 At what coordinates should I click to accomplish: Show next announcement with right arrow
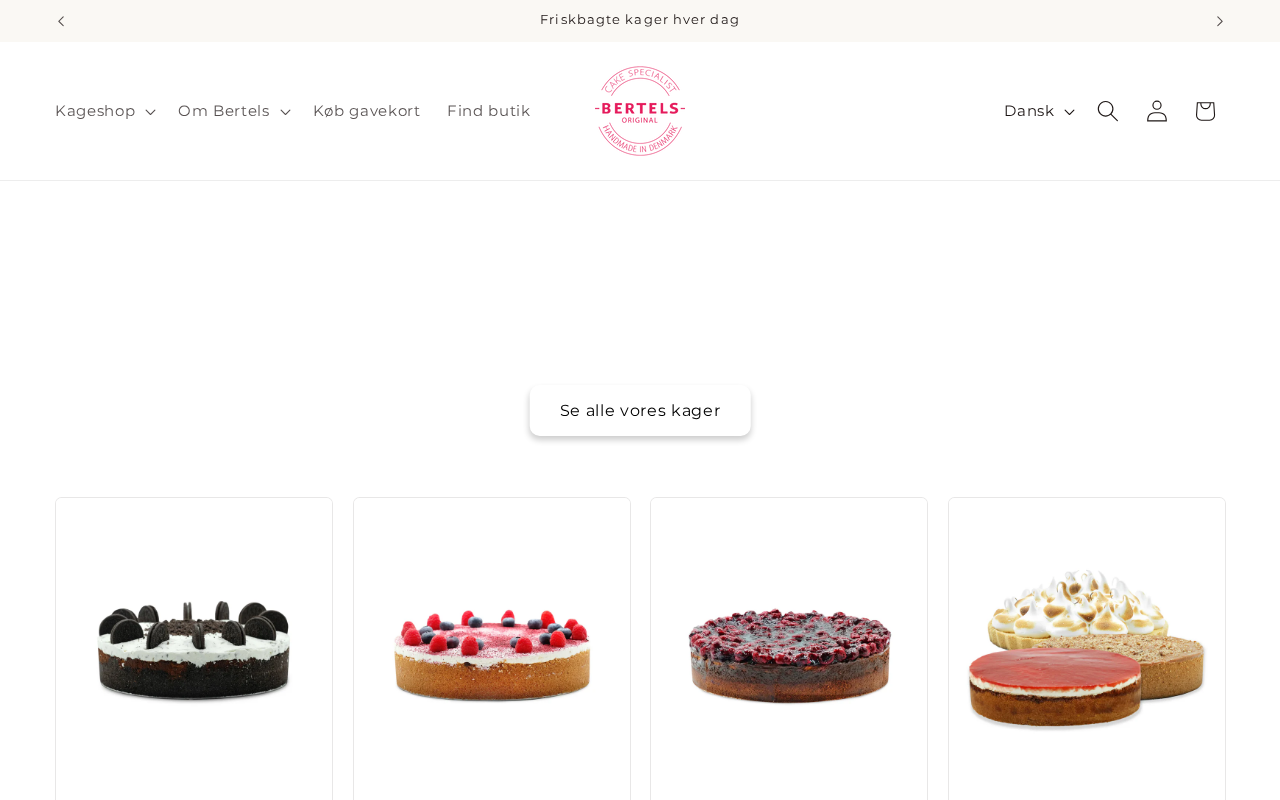click(x=1219, y=21)
